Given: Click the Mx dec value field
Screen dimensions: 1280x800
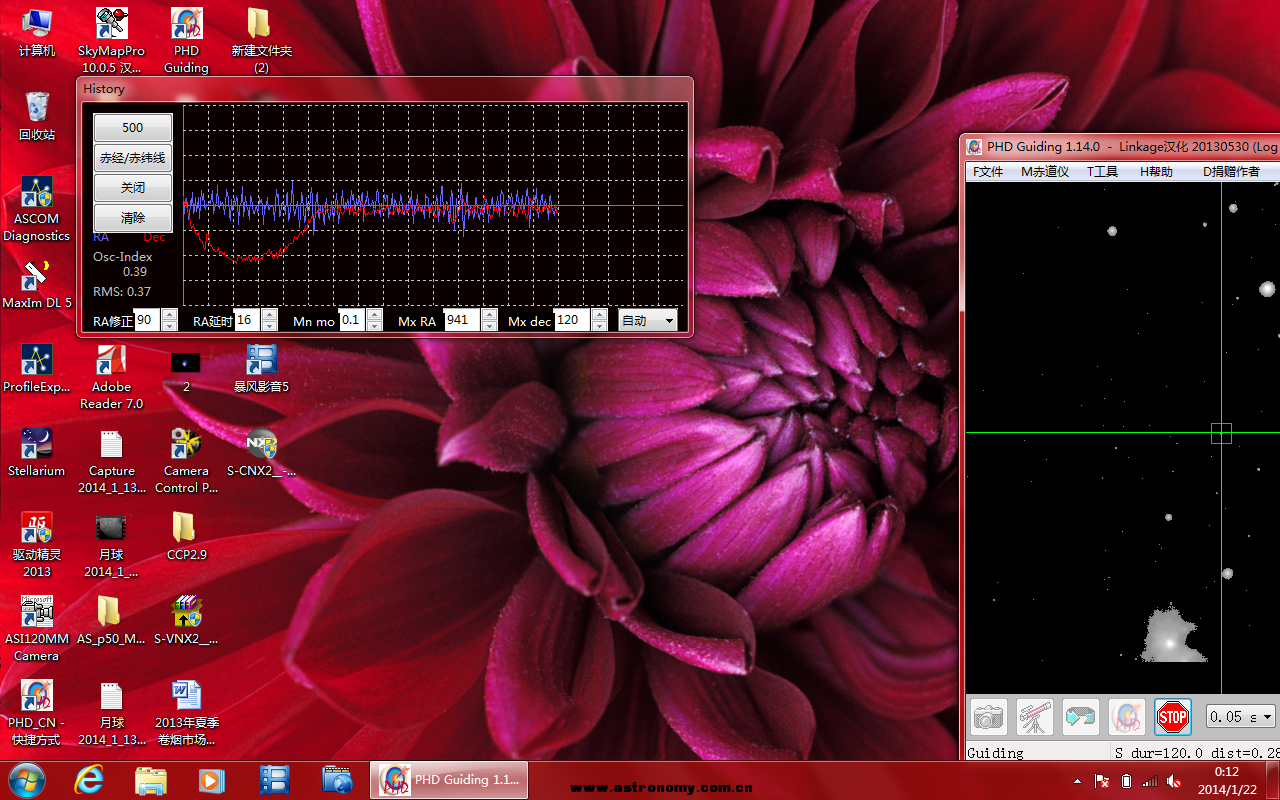Looking at the screenshot, I should click(x=572, y=320).
